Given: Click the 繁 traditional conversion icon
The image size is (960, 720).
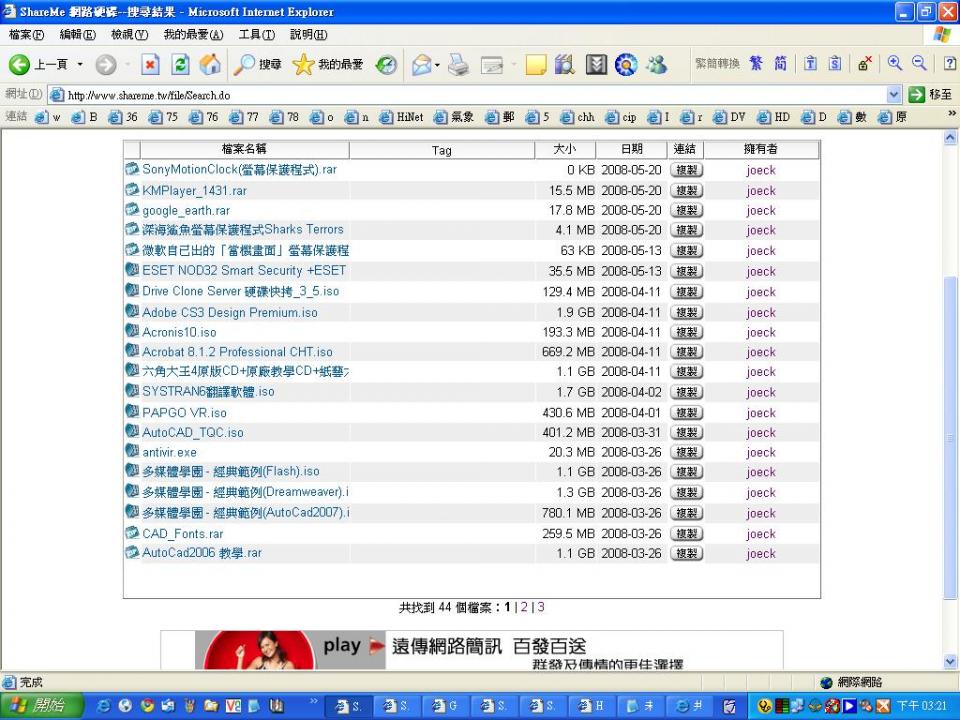Looking at the screenshot, I should [x=757, y=63].
